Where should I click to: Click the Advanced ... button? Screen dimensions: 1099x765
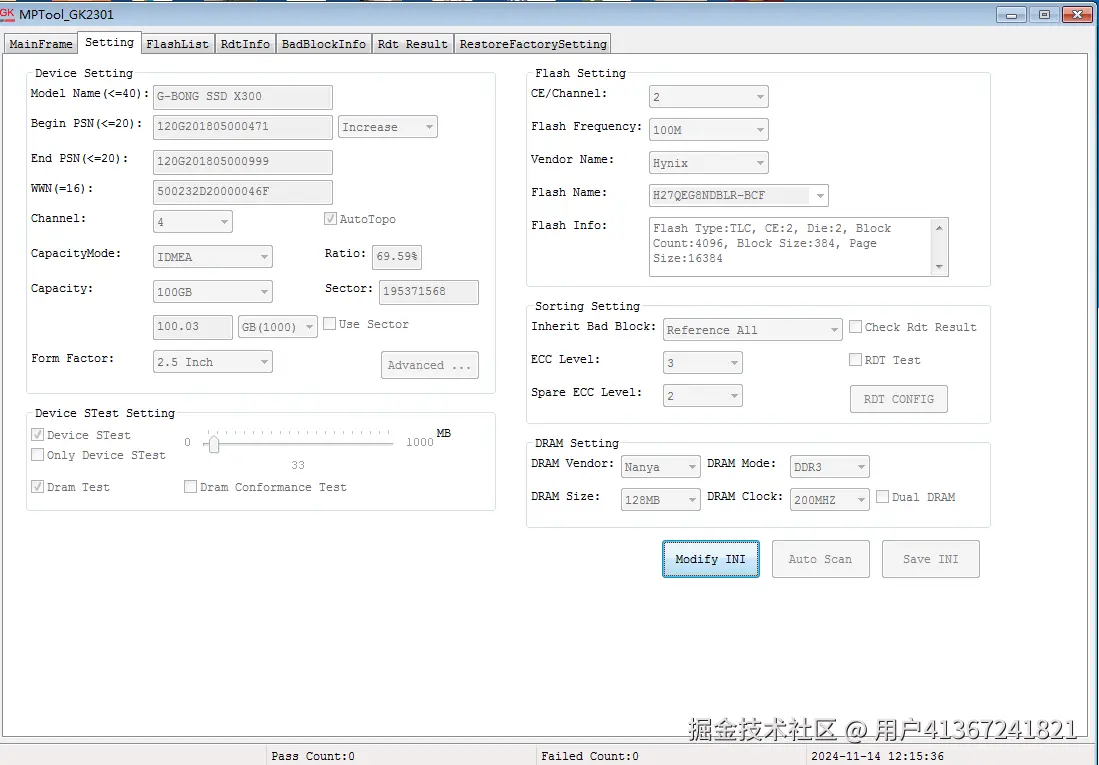(430, 365)
